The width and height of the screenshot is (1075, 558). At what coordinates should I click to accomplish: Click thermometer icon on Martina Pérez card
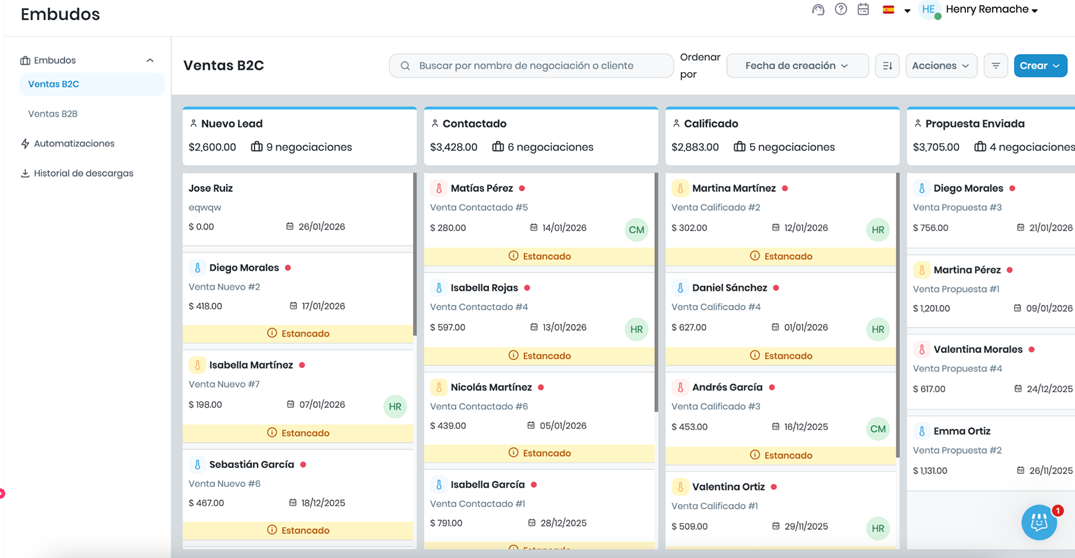[921, 270]
